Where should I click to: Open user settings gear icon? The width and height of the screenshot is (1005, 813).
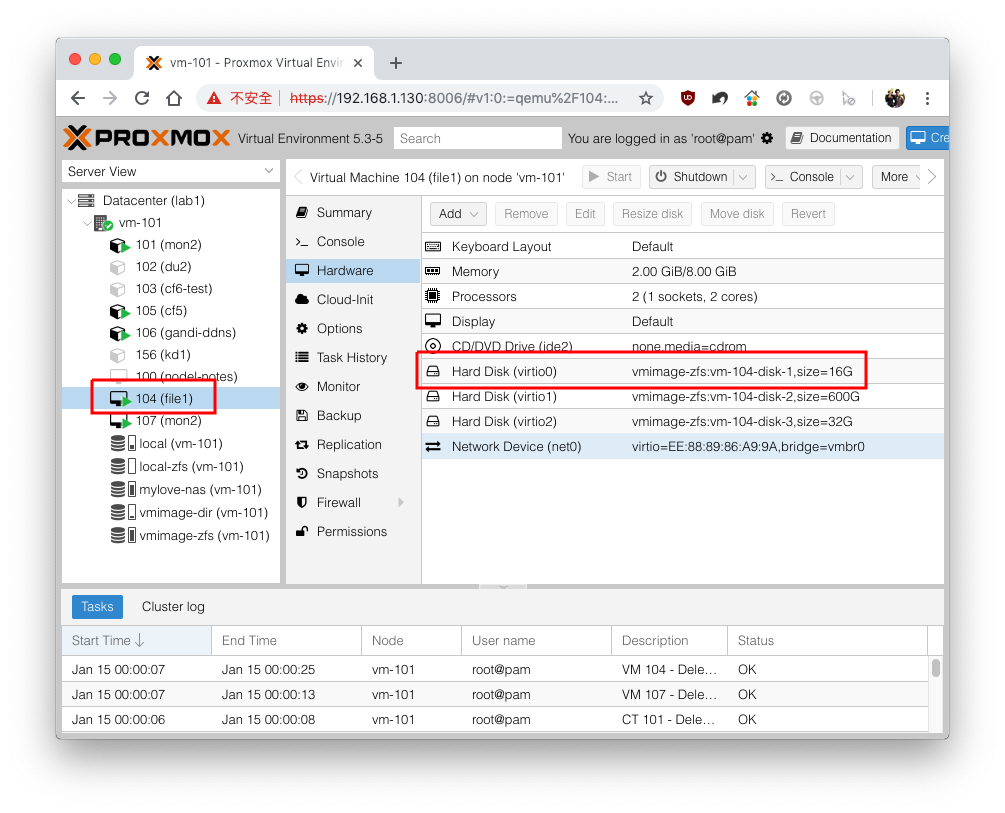click(x=767, y=138)
